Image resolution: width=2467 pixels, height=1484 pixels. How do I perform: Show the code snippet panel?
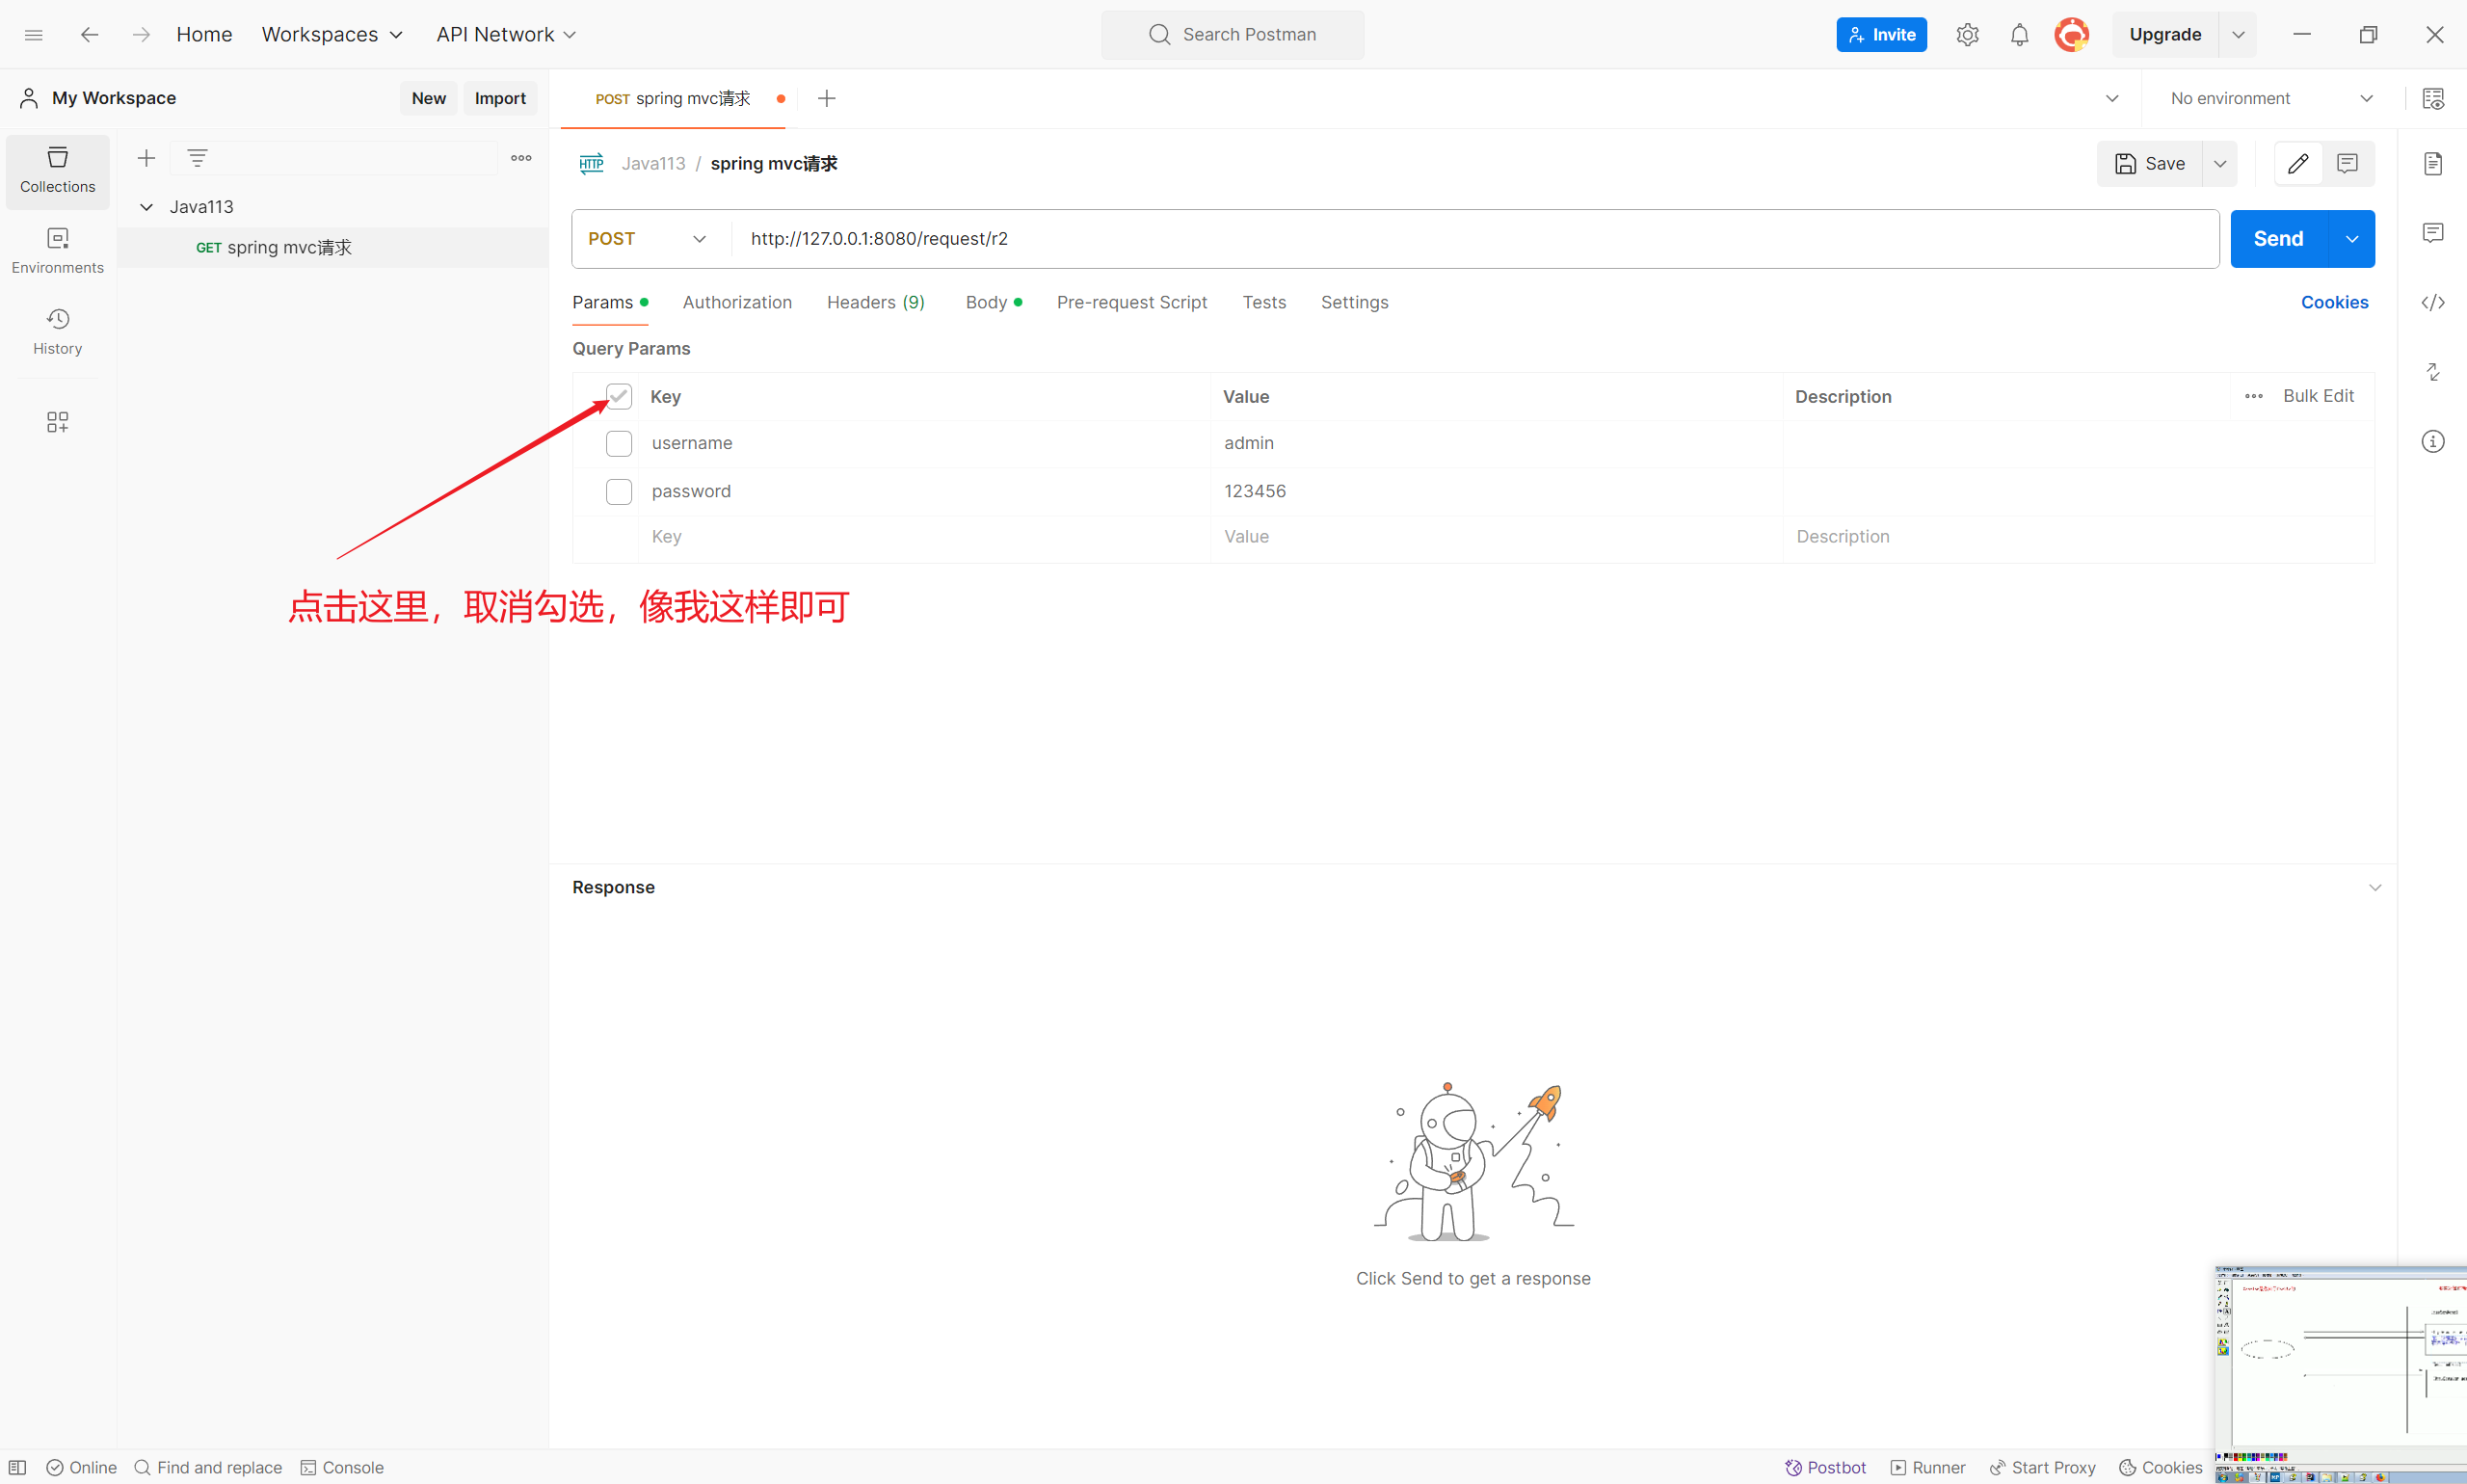click(2432, 302)
